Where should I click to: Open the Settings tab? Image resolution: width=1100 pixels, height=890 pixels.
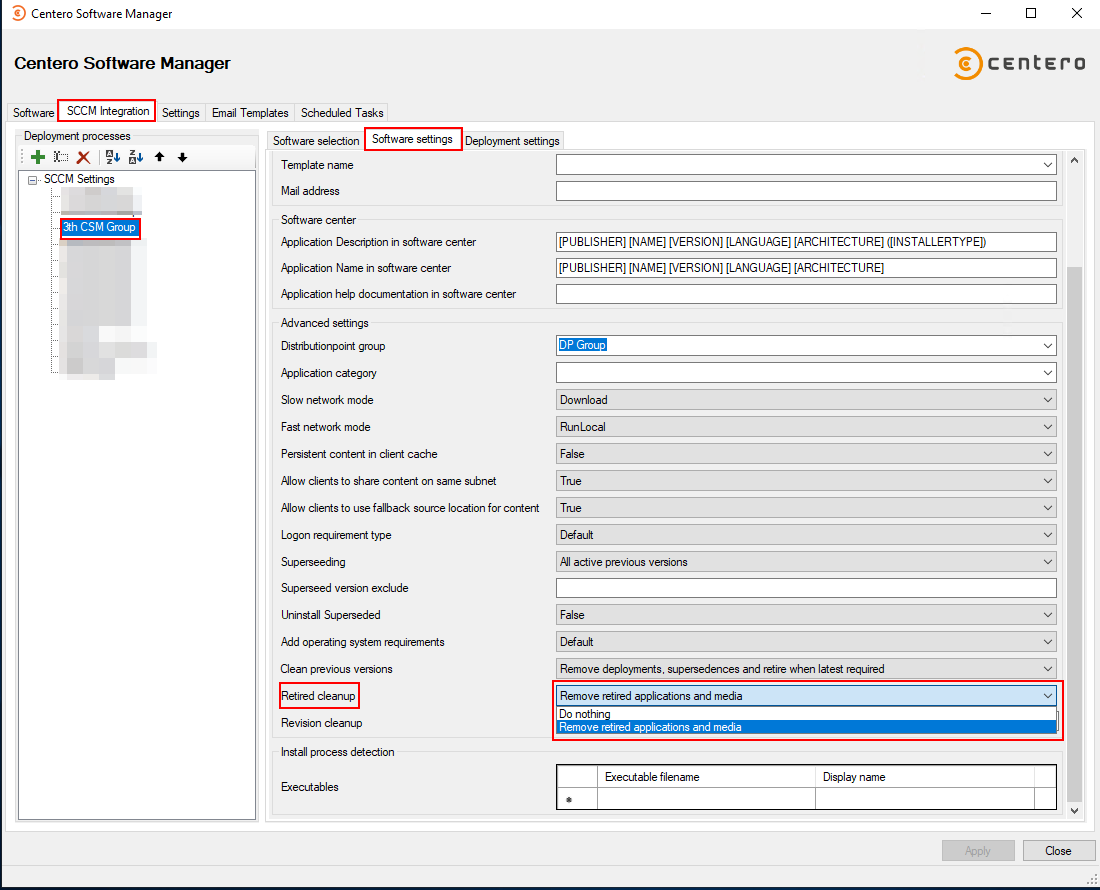point(180,113)
